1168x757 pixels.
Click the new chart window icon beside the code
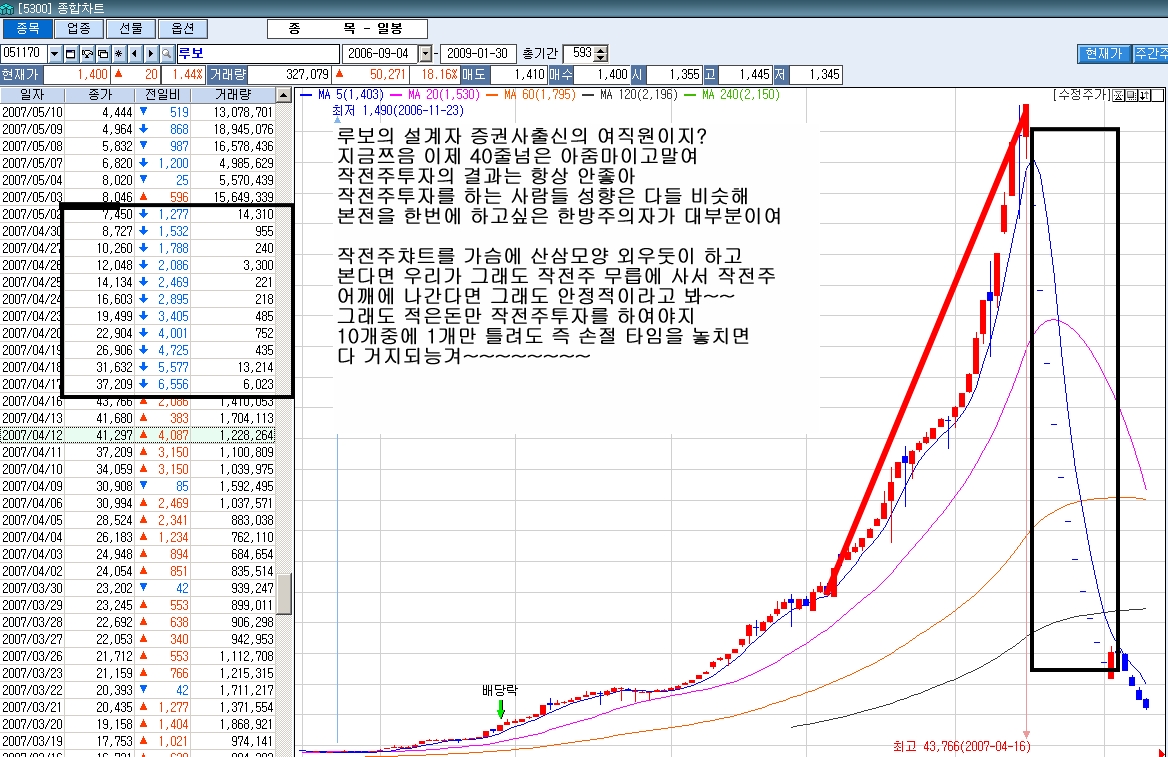coord(70,53)
